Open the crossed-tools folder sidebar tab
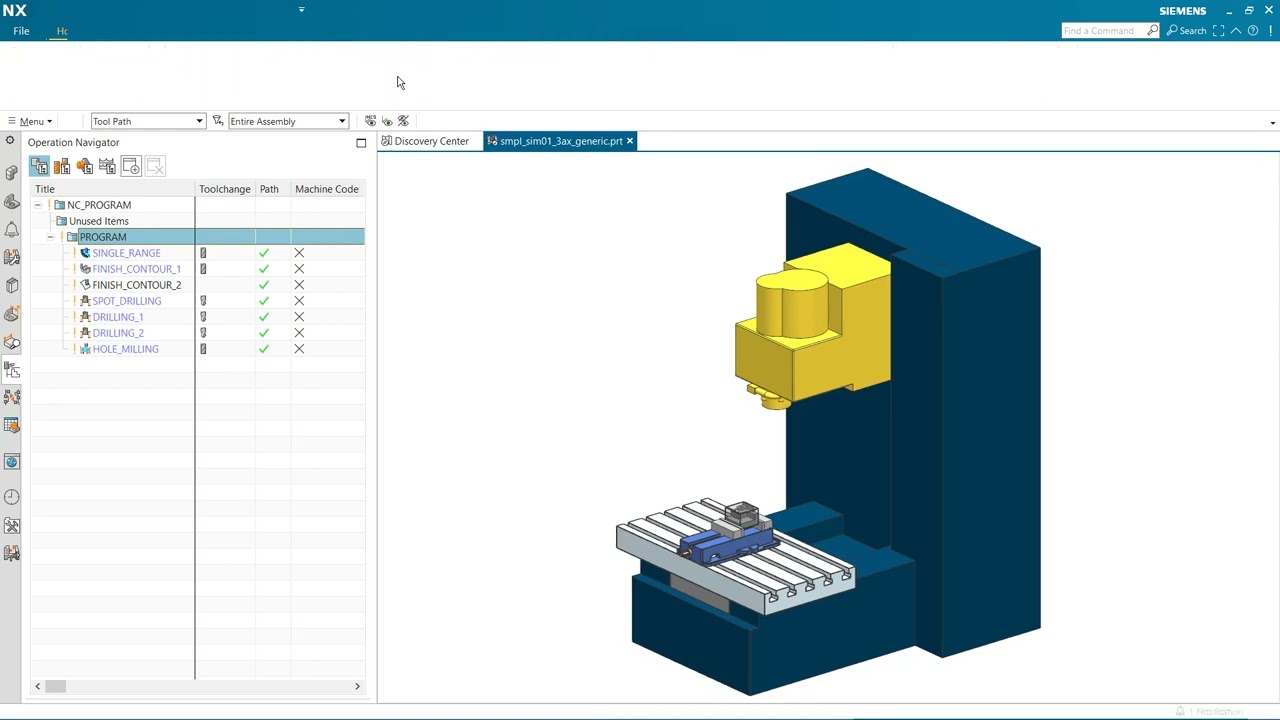Screen dimensions: 1280x720 (12, 525)
